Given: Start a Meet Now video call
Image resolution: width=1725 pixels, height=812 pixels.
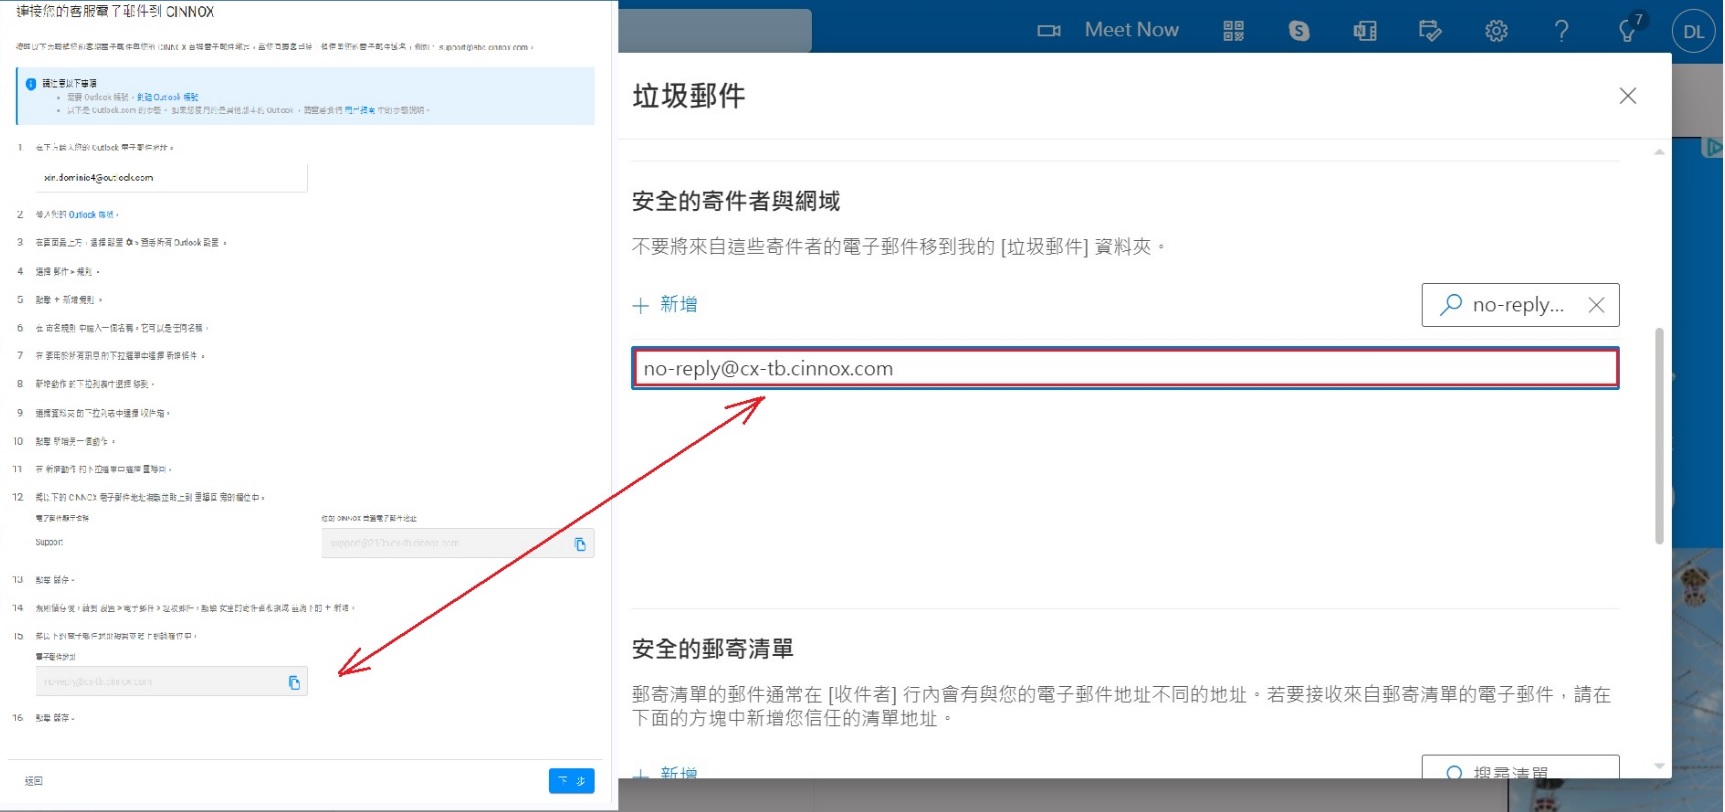Looking at the screenshot, I should [1108, 30].
